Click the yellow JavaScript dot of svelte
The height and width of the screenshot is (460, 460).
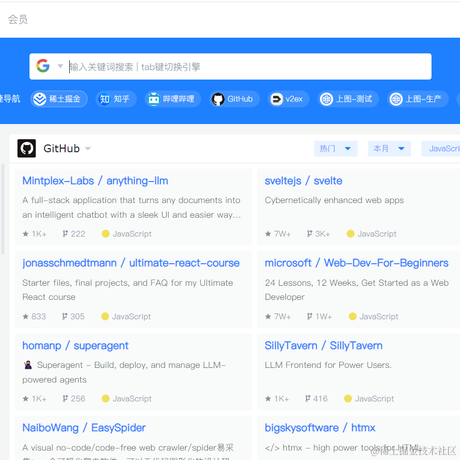coord(350,234)
